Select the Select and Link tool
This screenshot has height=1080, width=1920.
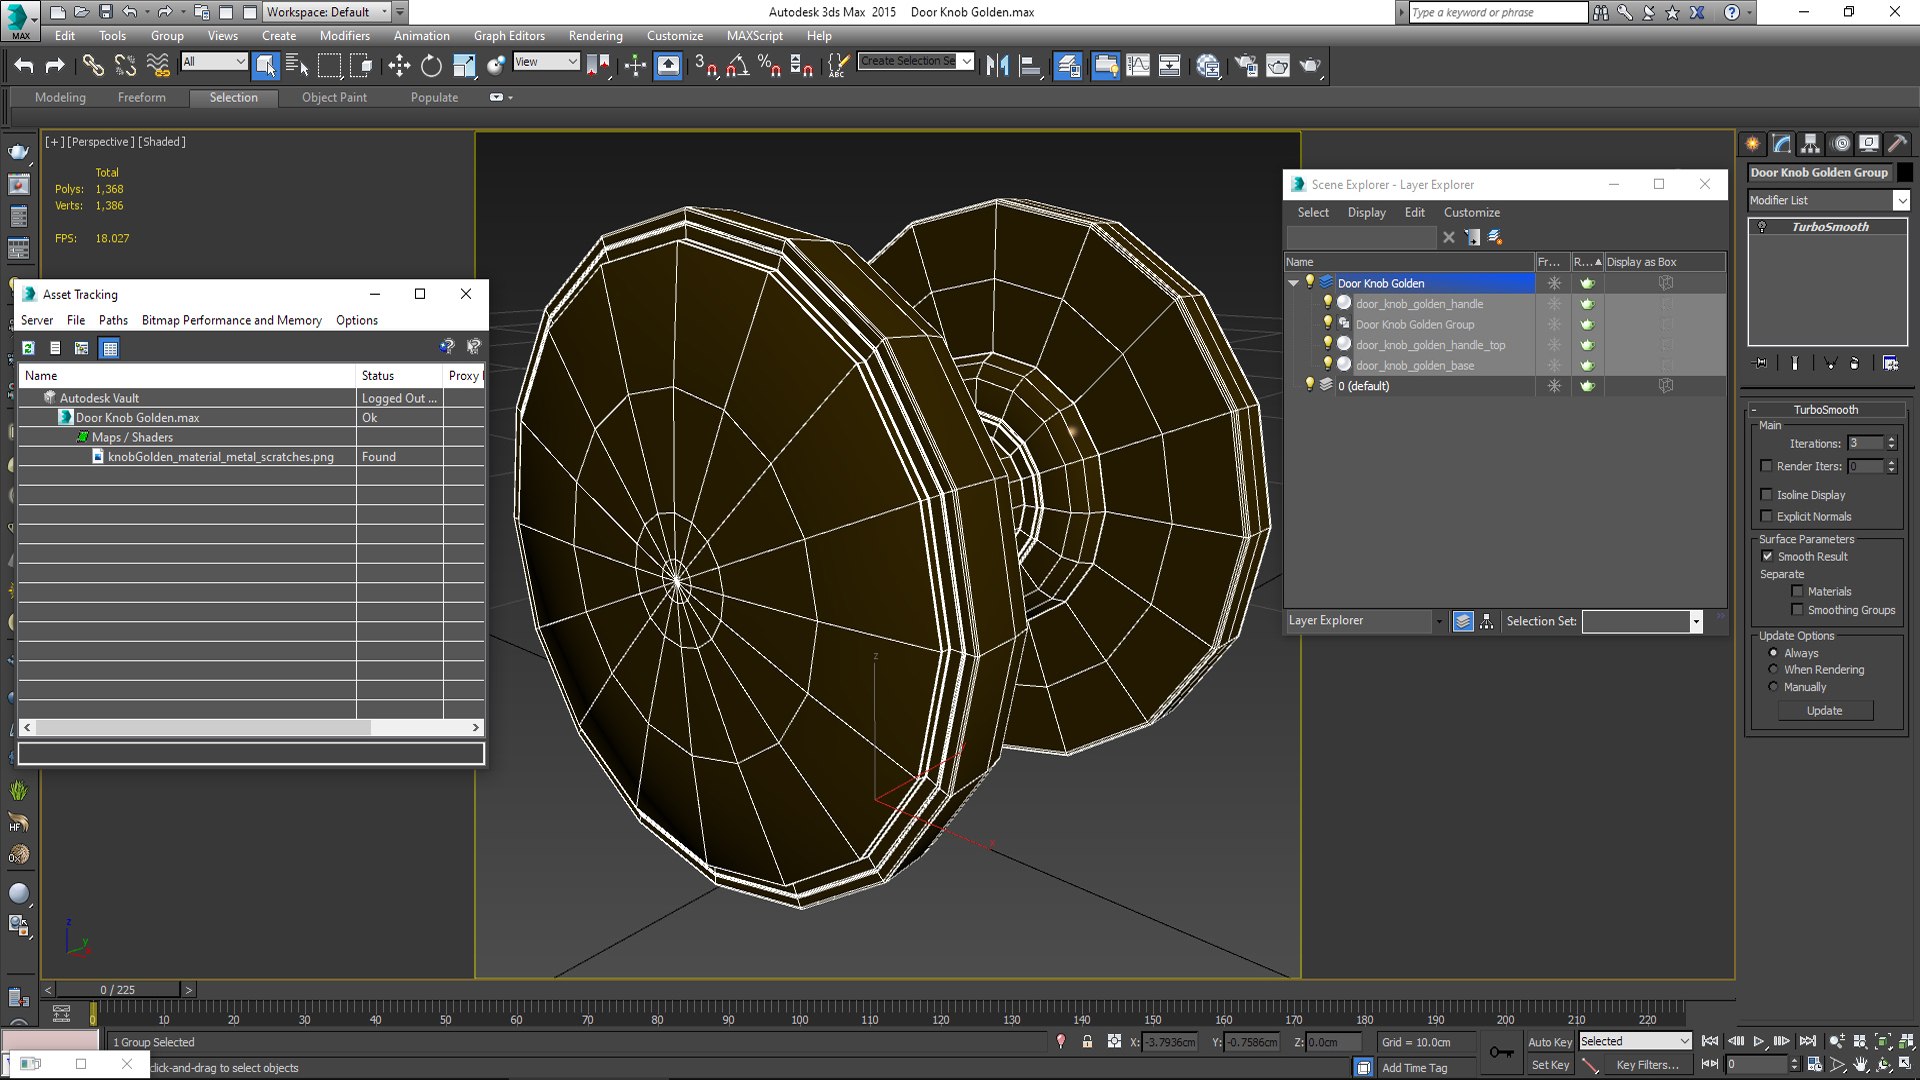pyautogui.click(x=92, y=66)
